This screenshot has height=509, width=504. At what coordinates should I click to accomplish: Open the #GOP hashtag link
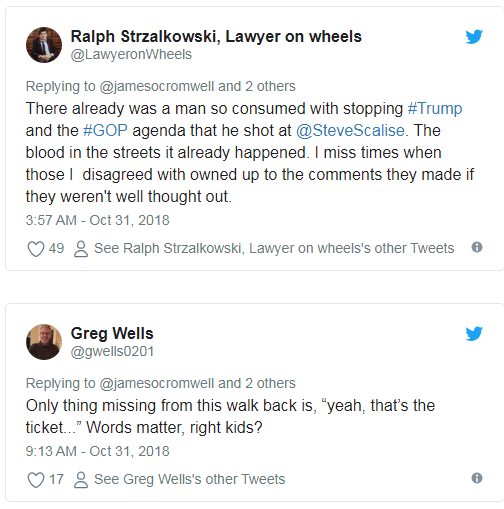[105, 130]
